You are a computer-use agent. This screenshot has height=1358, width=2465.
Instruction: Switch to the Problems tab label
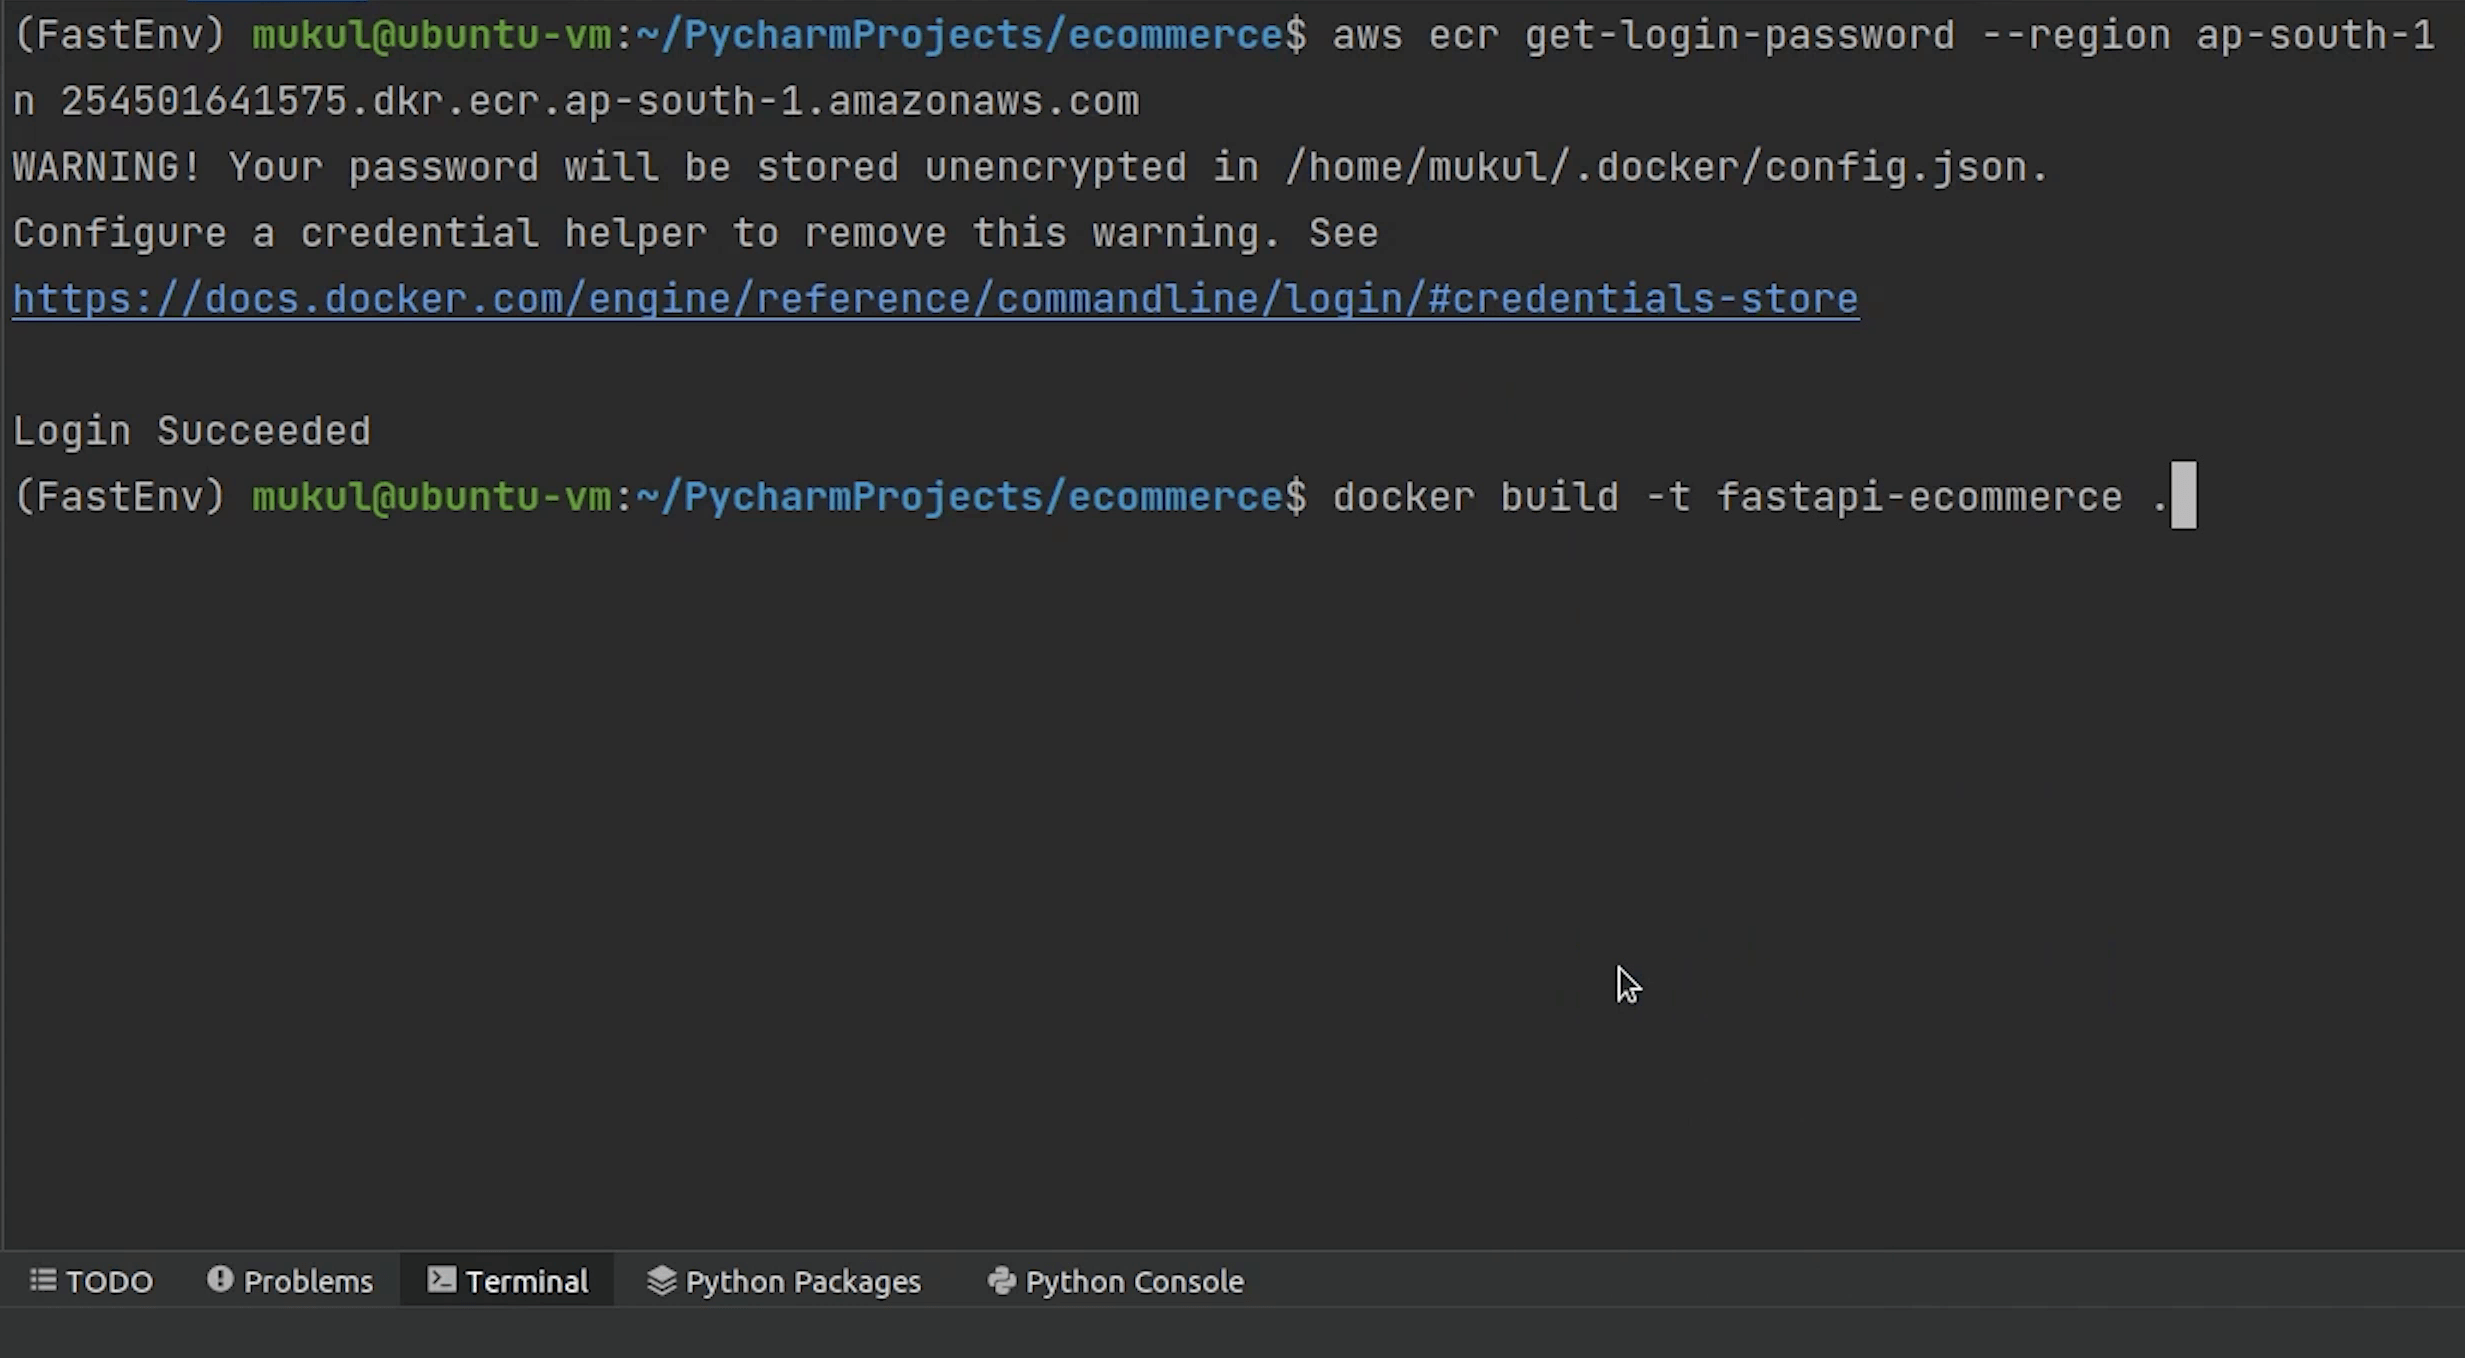tap(308, 1281)
